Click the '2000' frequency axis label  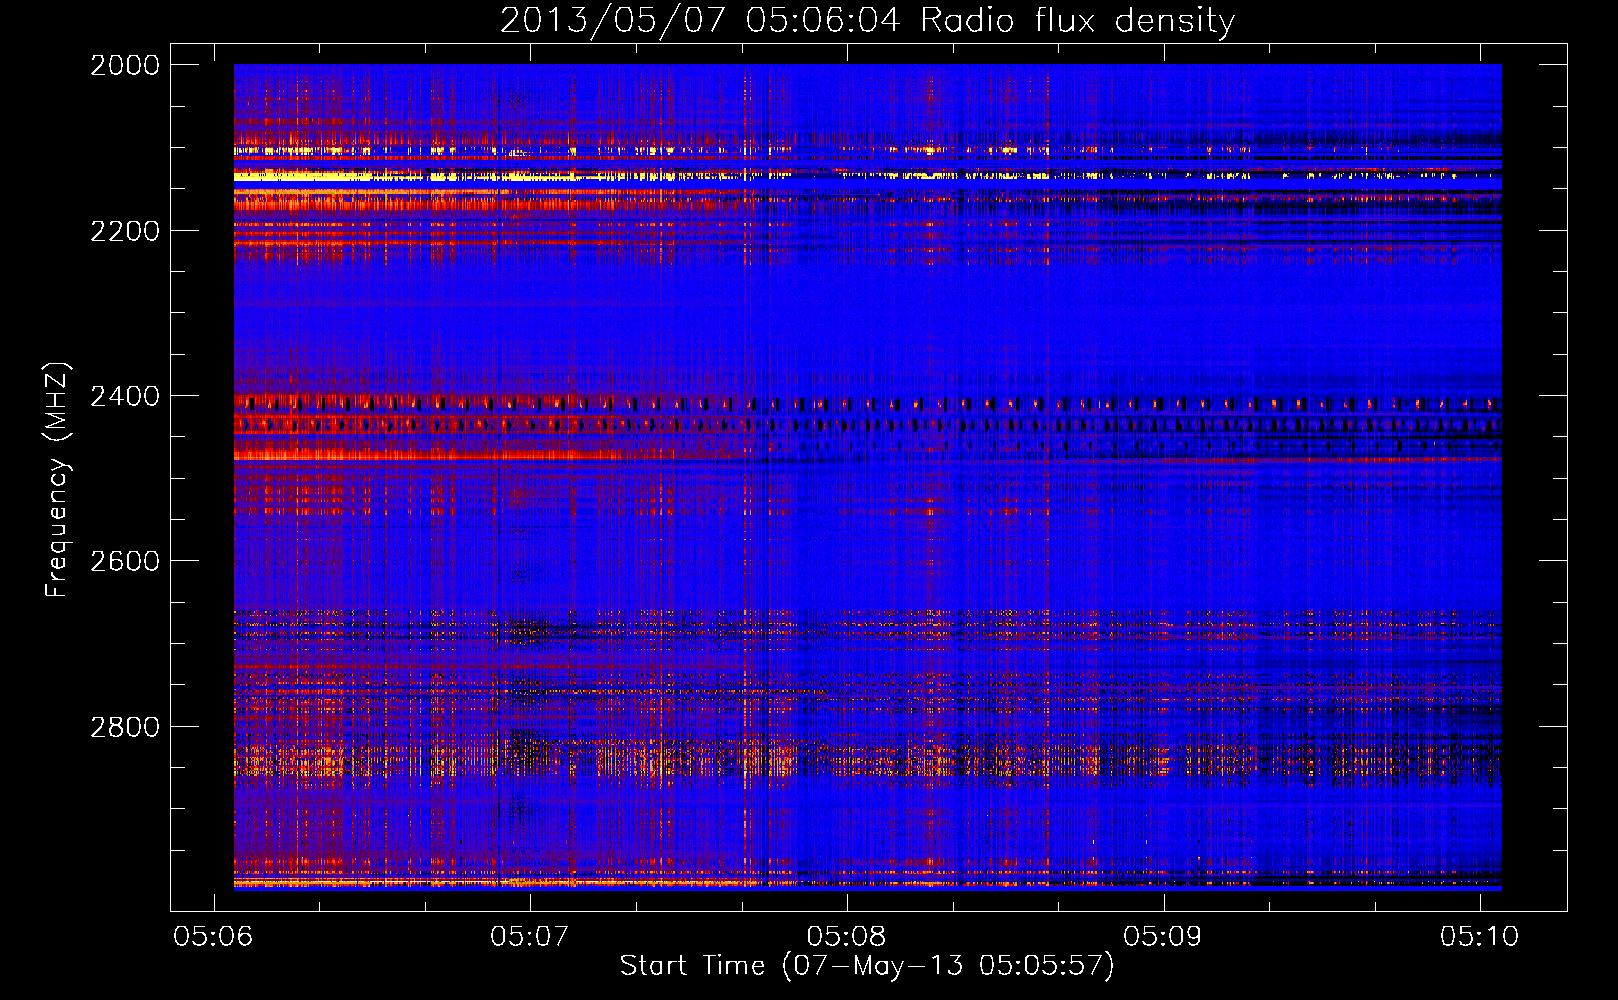pos(125,65)
